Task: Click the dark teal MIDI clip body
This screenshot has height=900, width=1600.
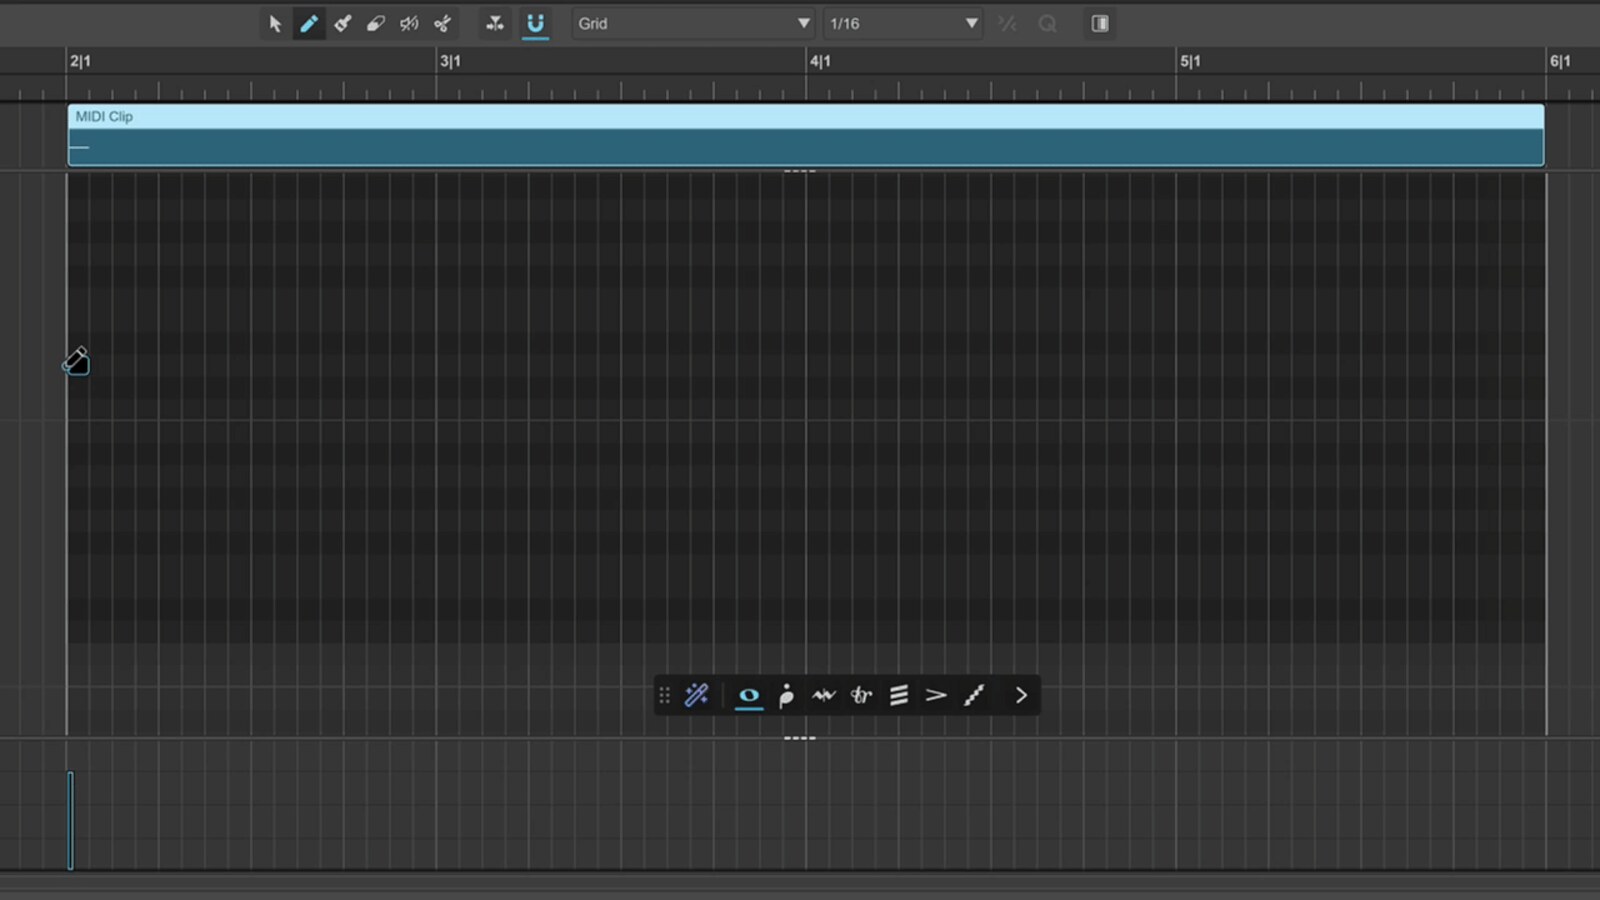Action: [806, 146]
